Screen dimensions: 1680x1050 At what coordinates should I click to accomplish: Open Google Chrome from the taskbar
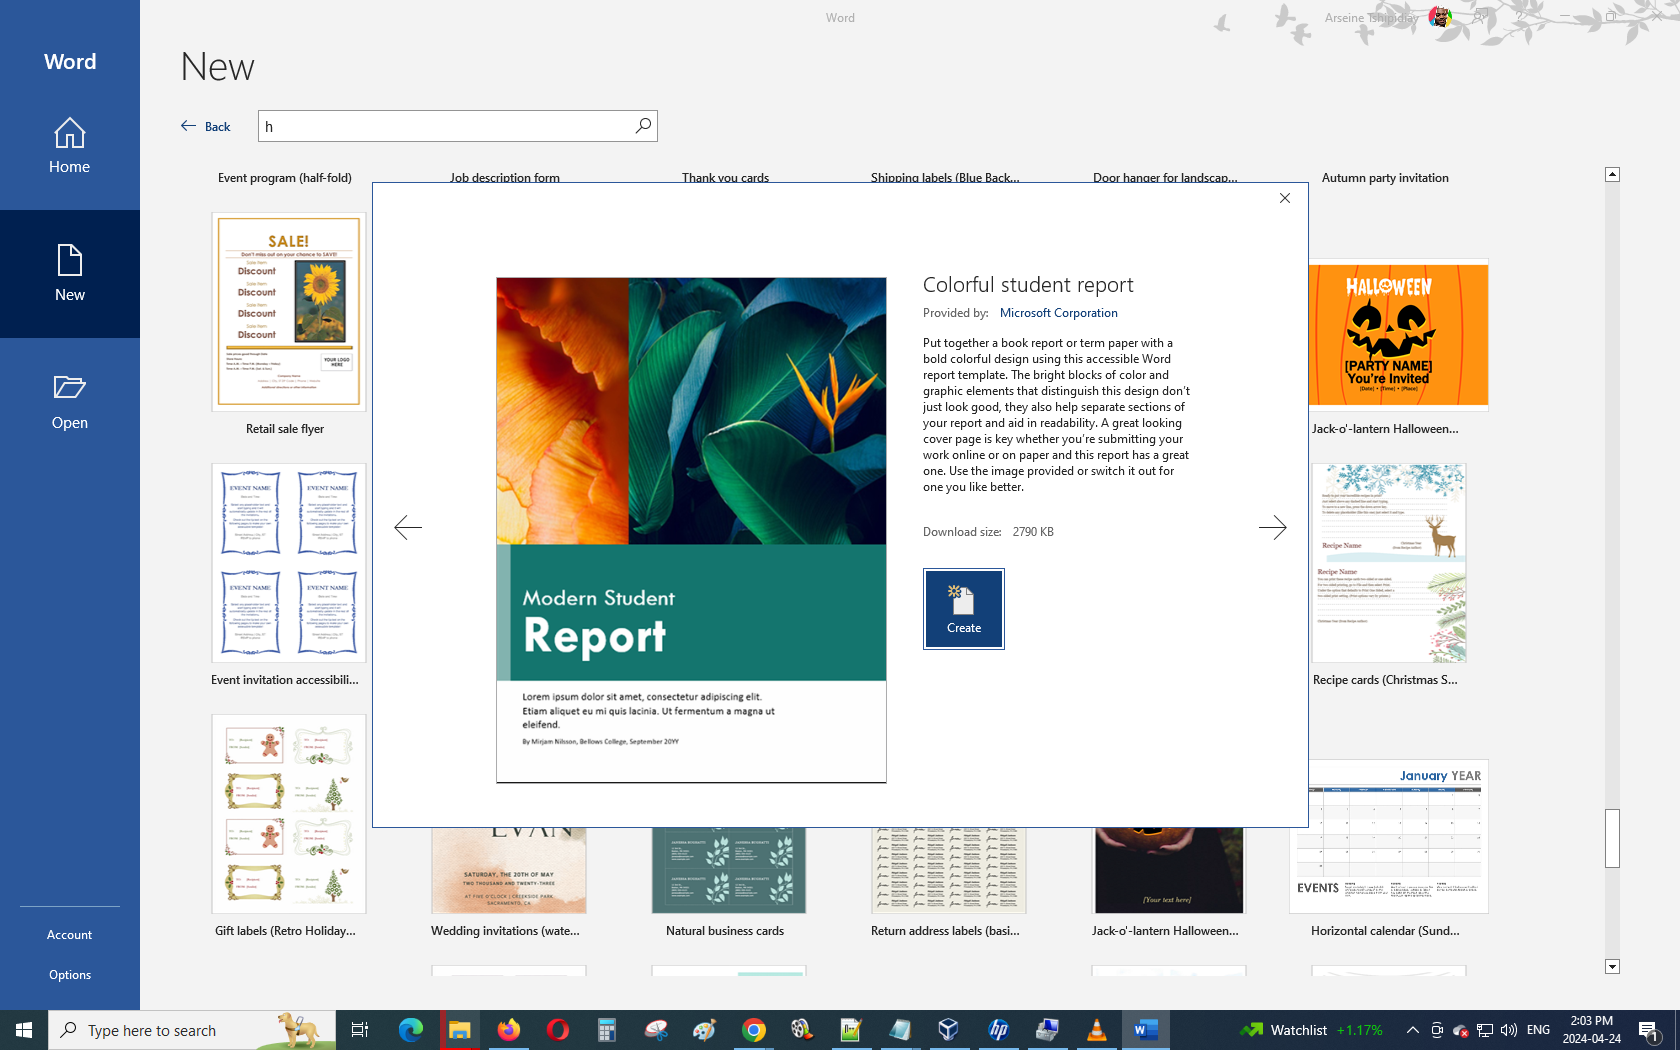754,1030
